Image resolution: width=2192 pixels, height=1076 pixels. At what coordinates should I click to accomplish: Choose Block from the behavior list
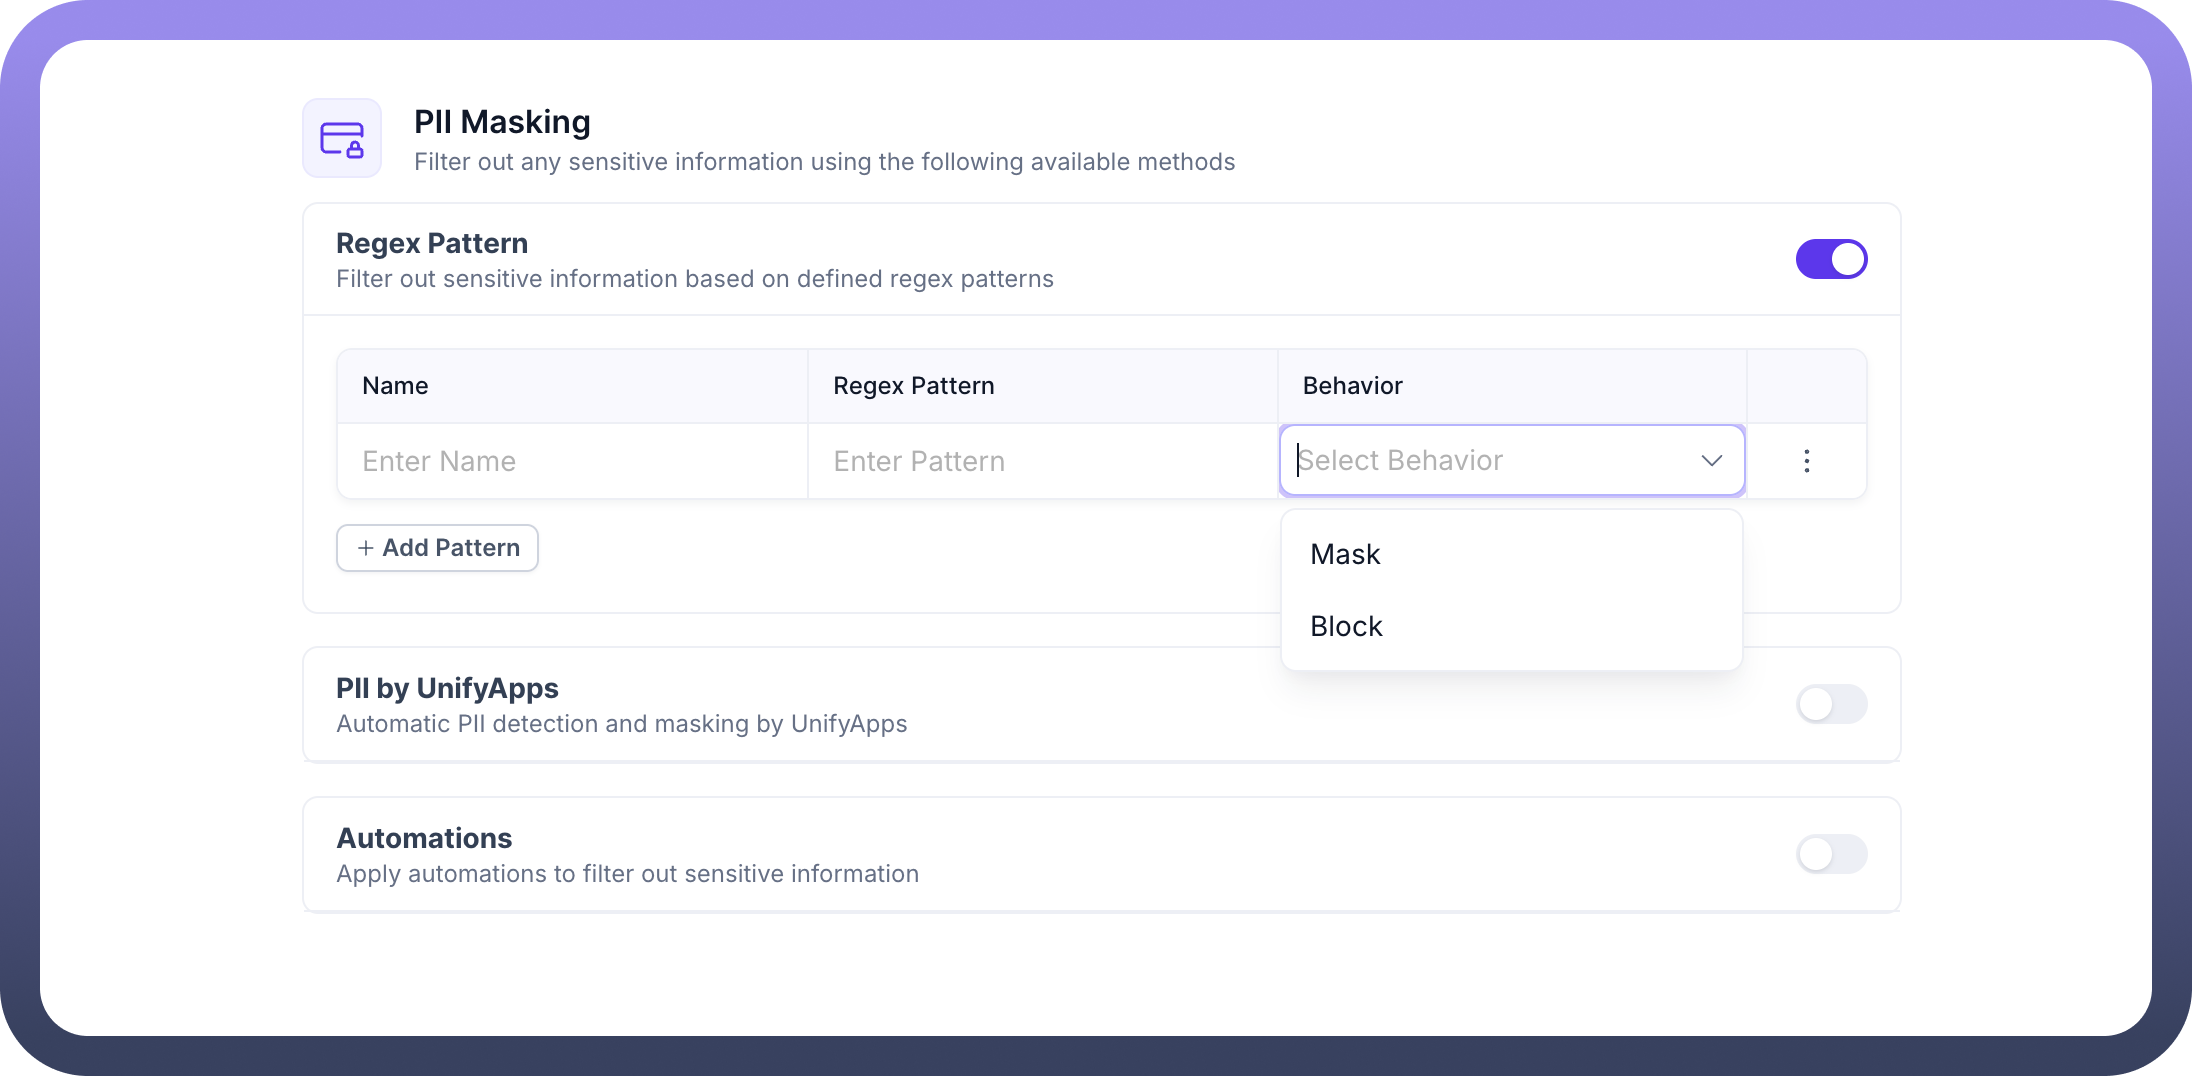pos(1347,626)
